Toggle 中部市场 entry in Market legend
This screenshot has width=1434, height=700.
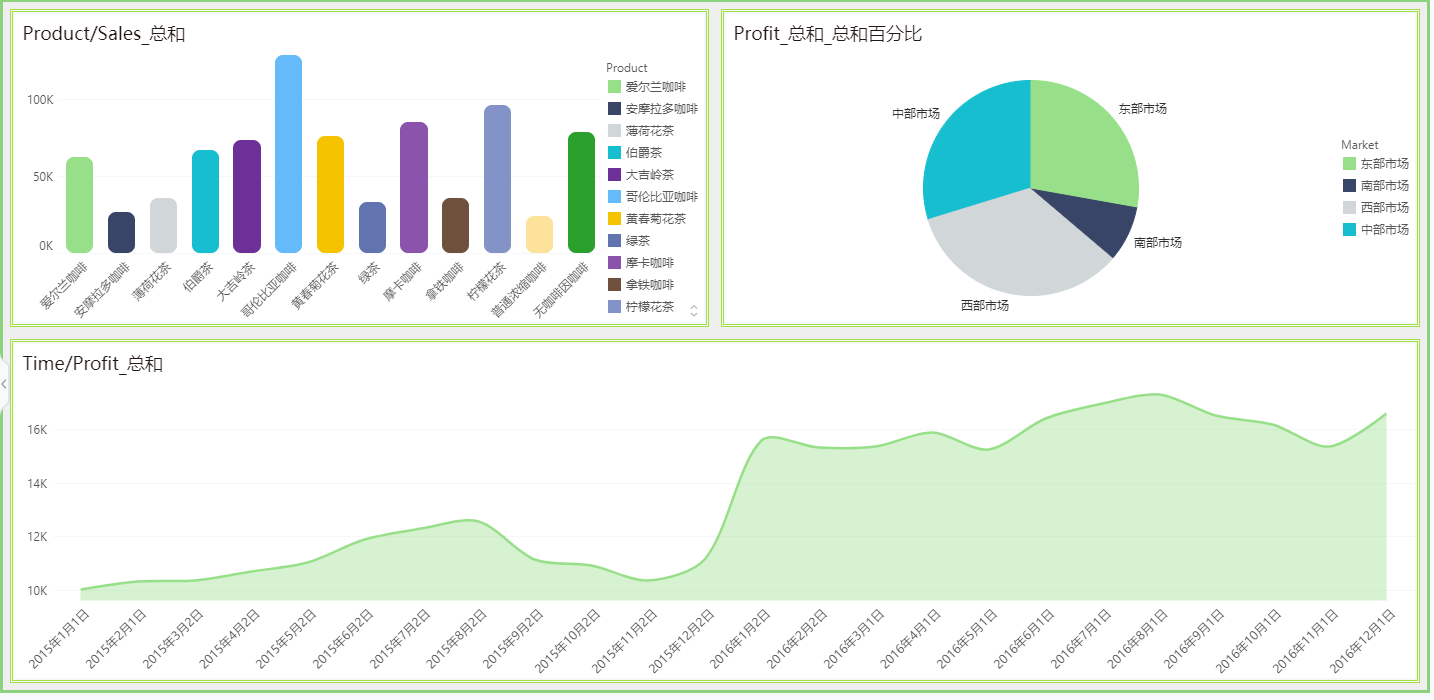click(1384, 230)
